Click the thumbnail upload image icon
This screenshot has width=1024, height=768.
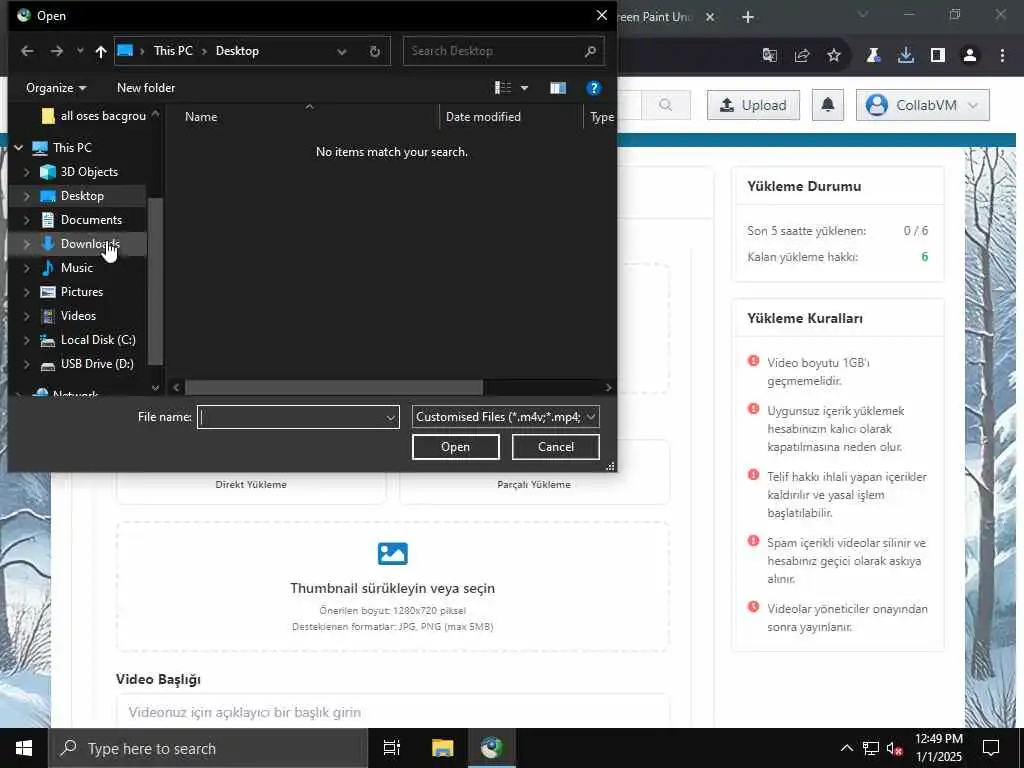coord(392,554)
